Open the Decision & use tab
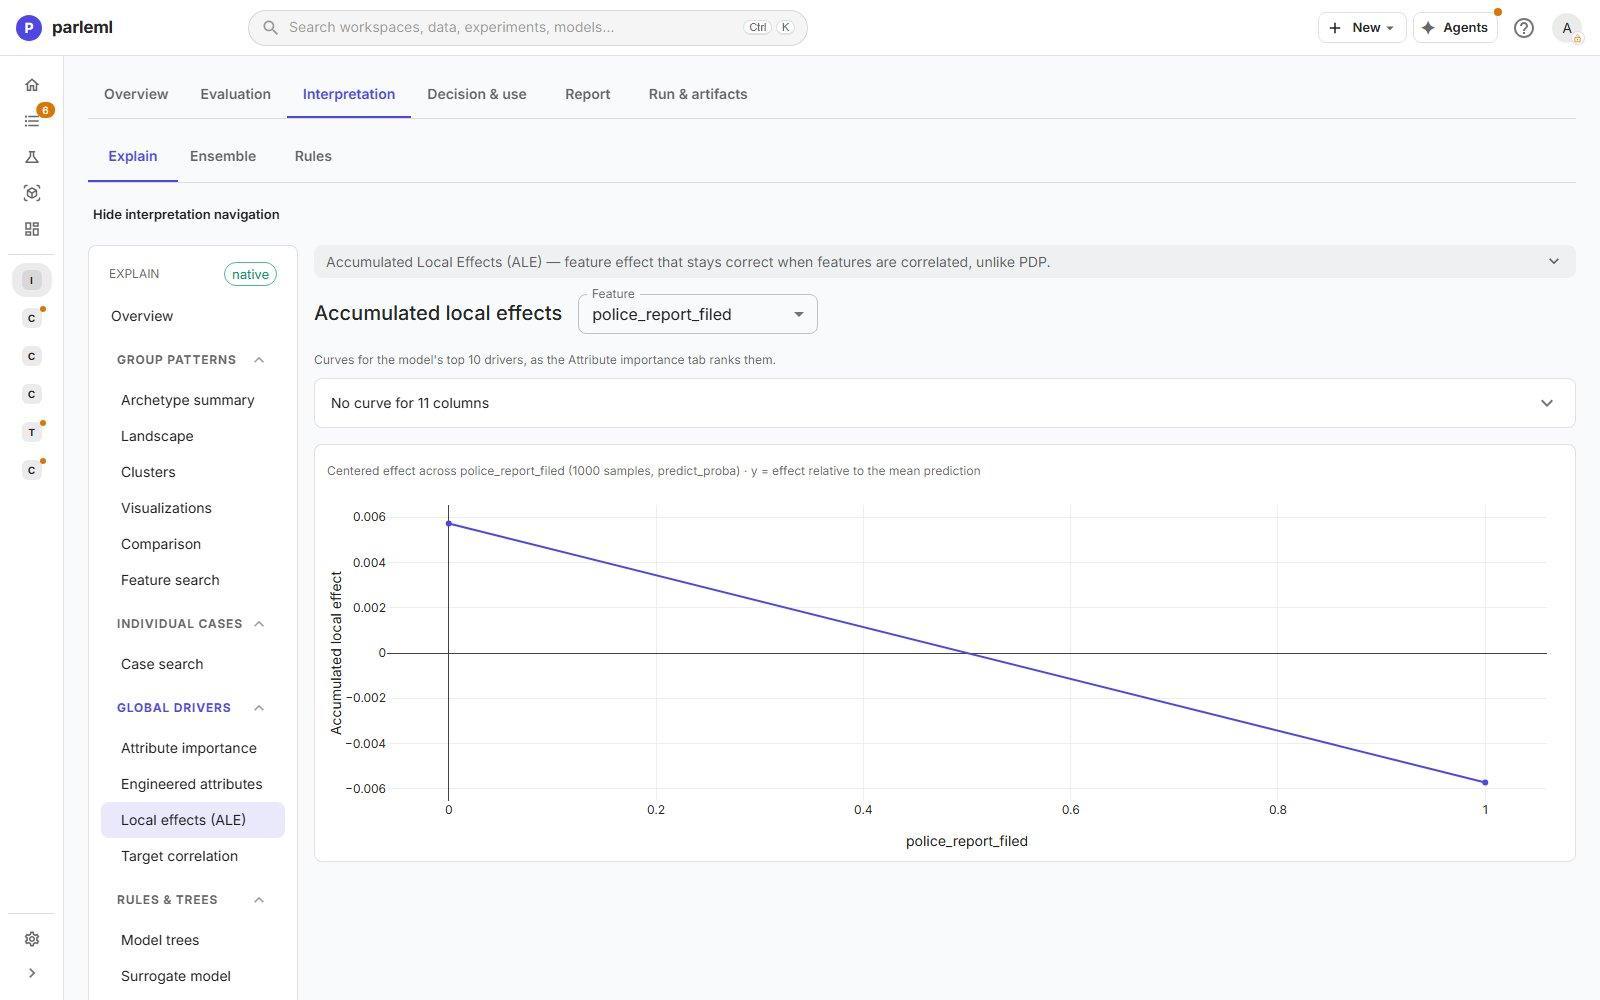 coord(477,94)
